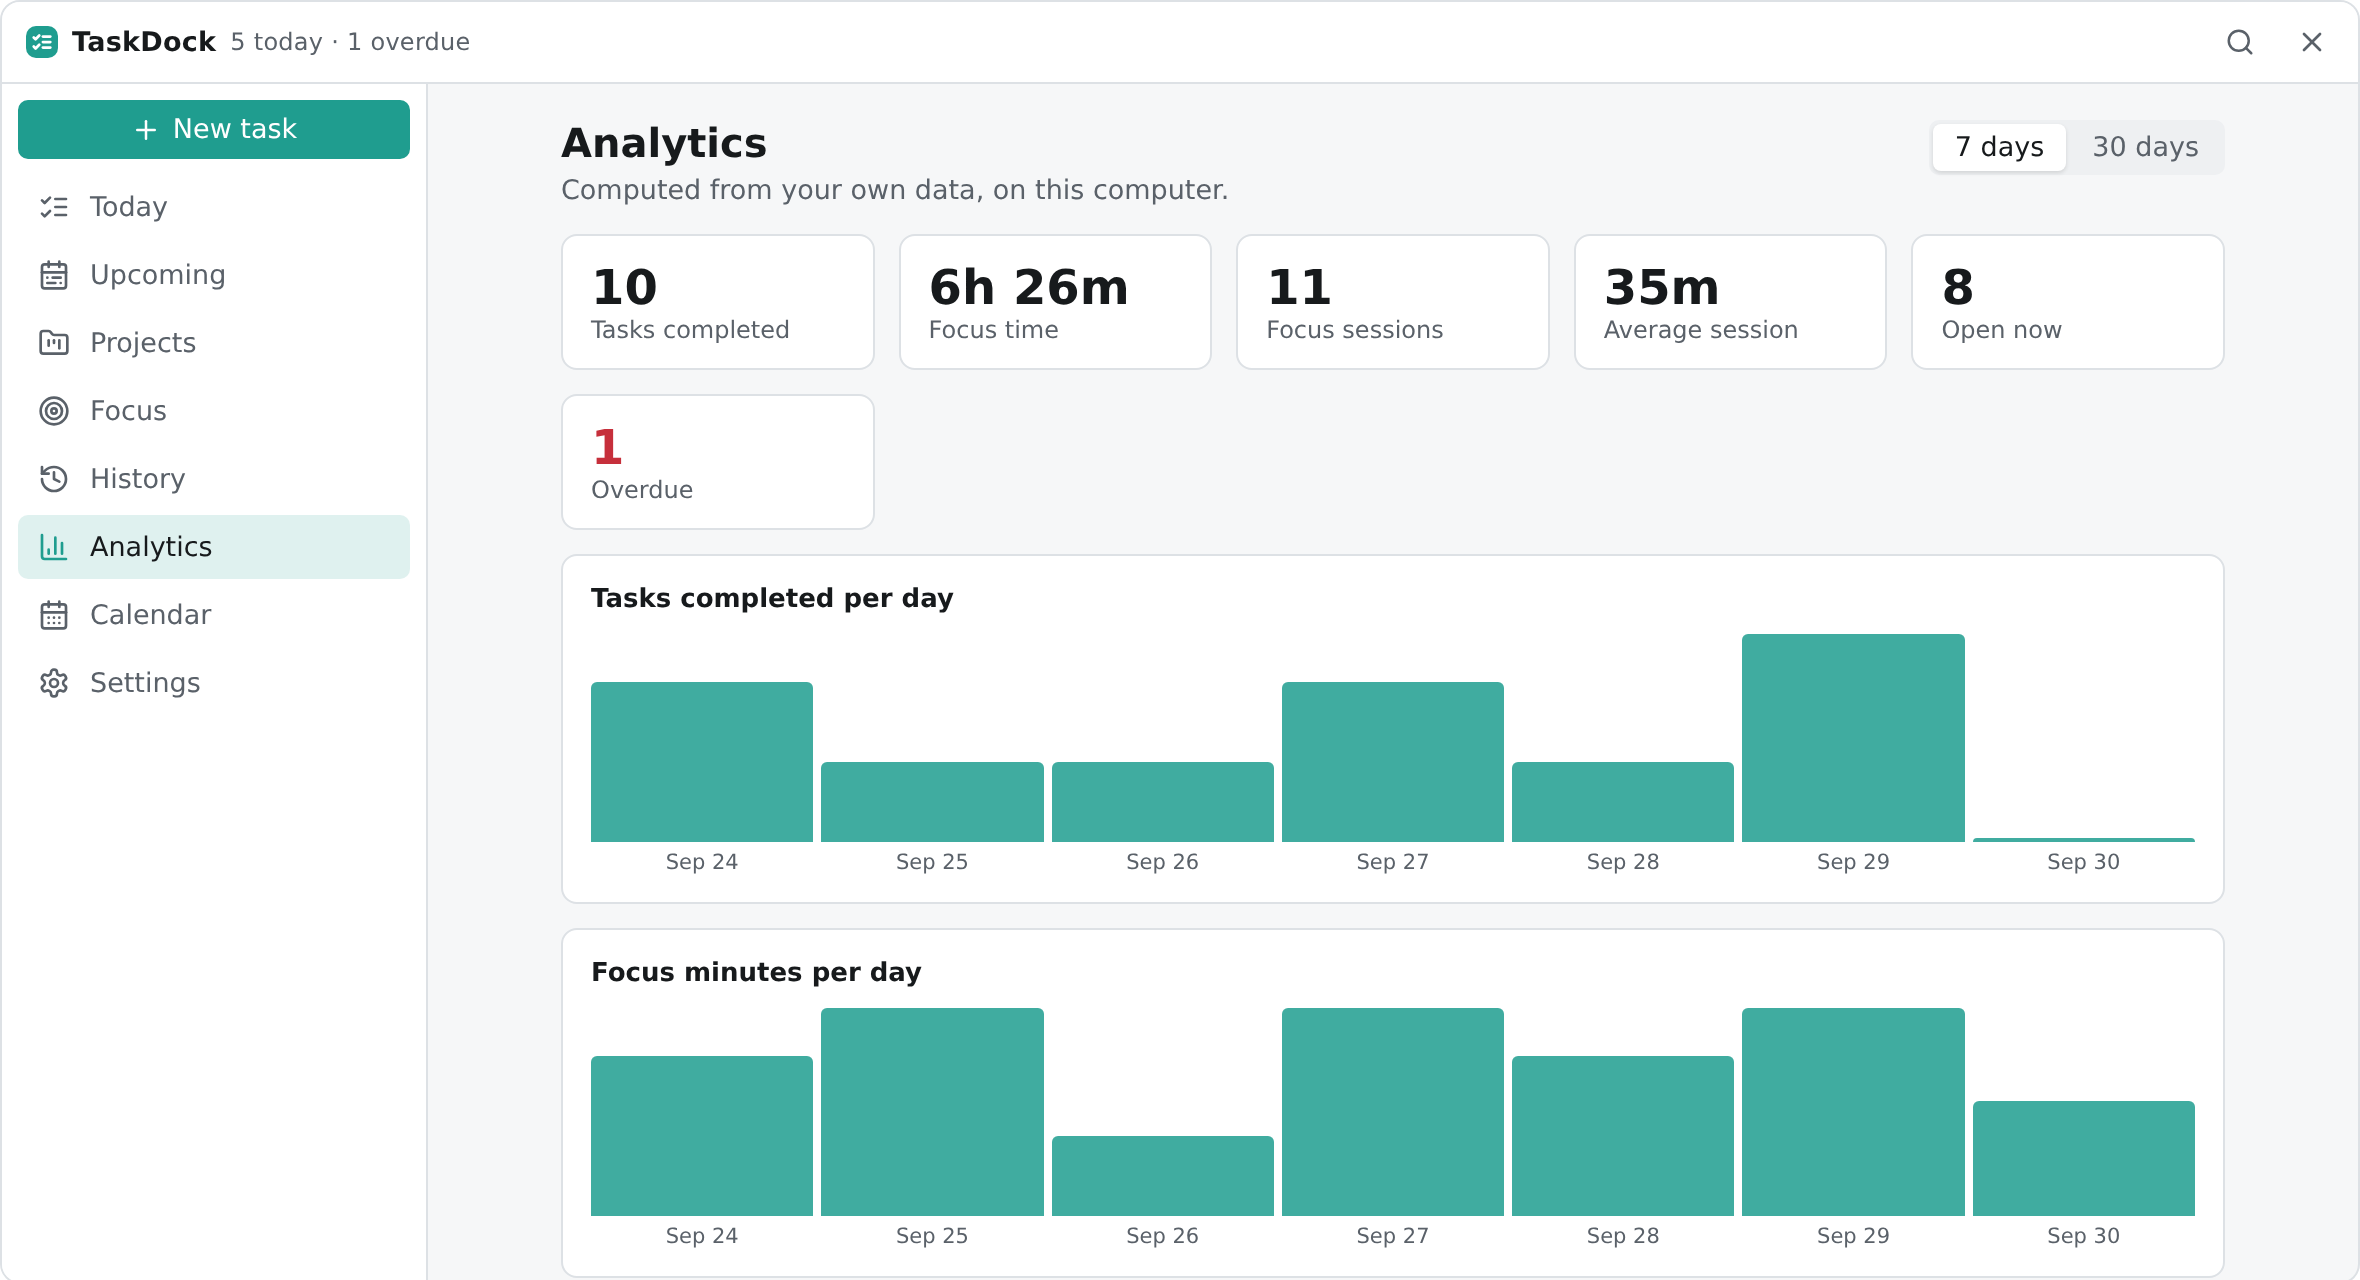Click the 'Computed from your own data' subtitle

pos(895,190)
